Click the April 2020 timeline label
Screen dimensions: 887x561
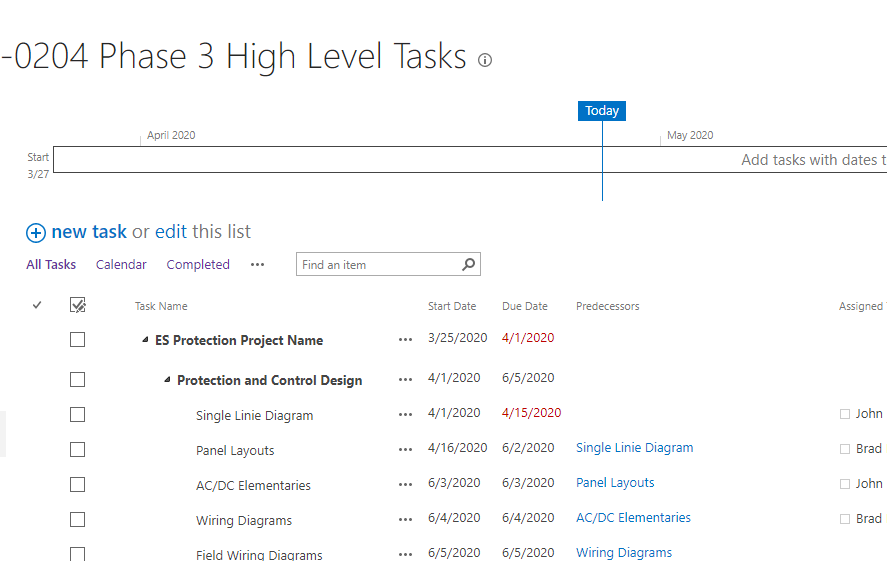171,135
